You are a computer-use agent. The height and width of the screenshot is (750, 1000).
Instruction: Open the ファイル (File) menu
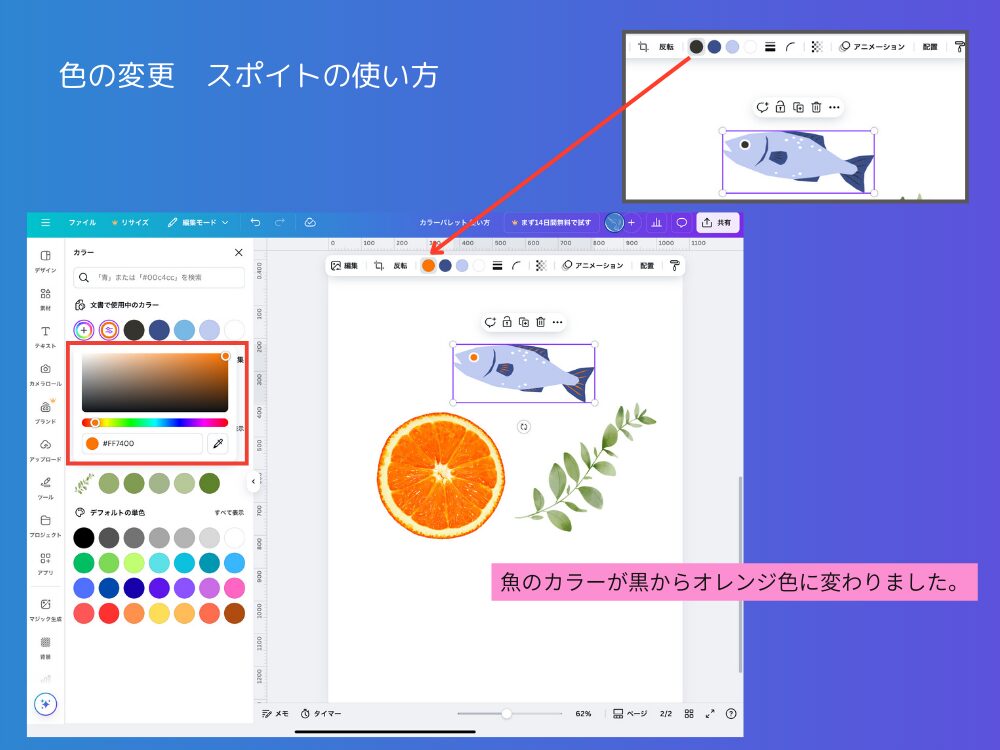(x=84, y=223)
